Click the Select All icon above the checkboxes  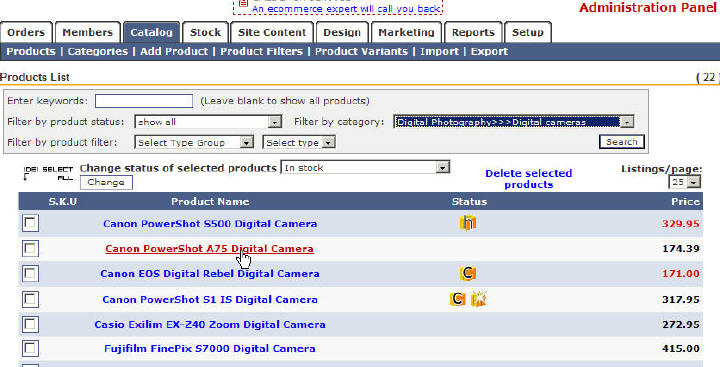(58, 173)
